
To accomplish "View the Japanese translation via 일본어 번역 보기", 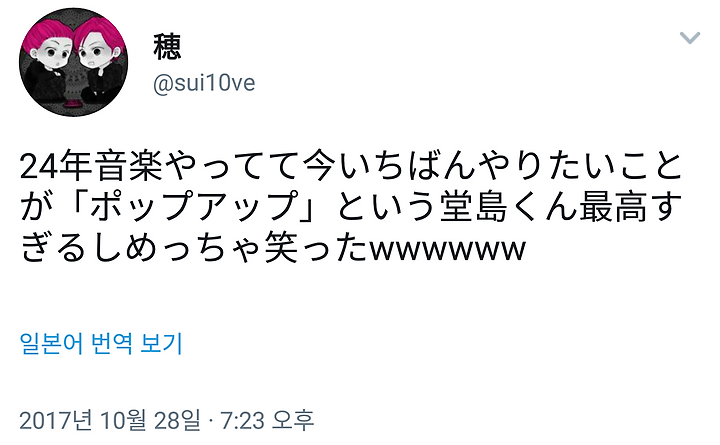I will point(101,343).
